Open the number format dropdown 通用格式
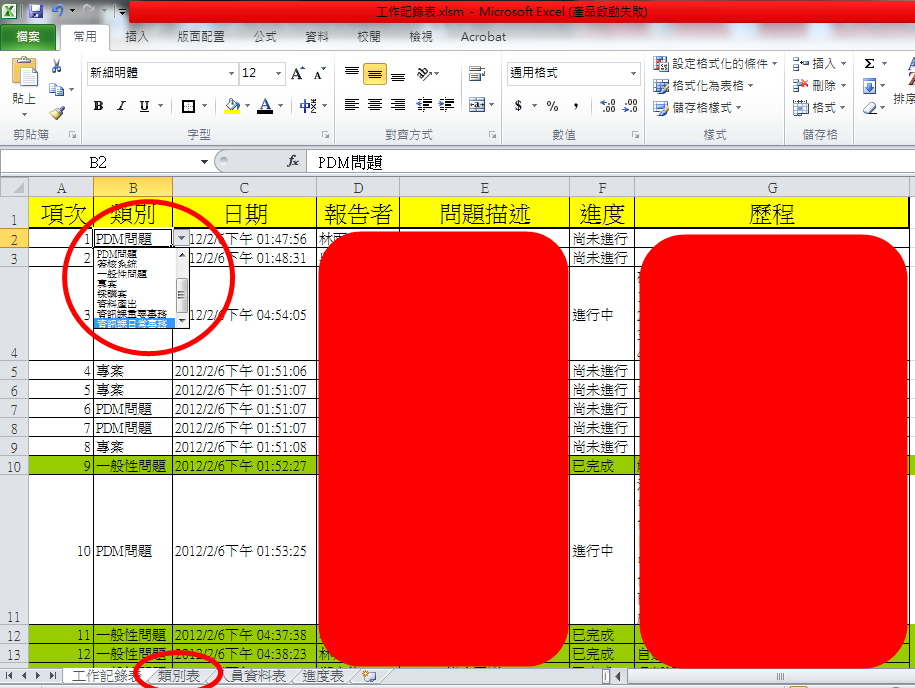The width and height of the screenshot is (915, 688). click(x=633, y=73)
